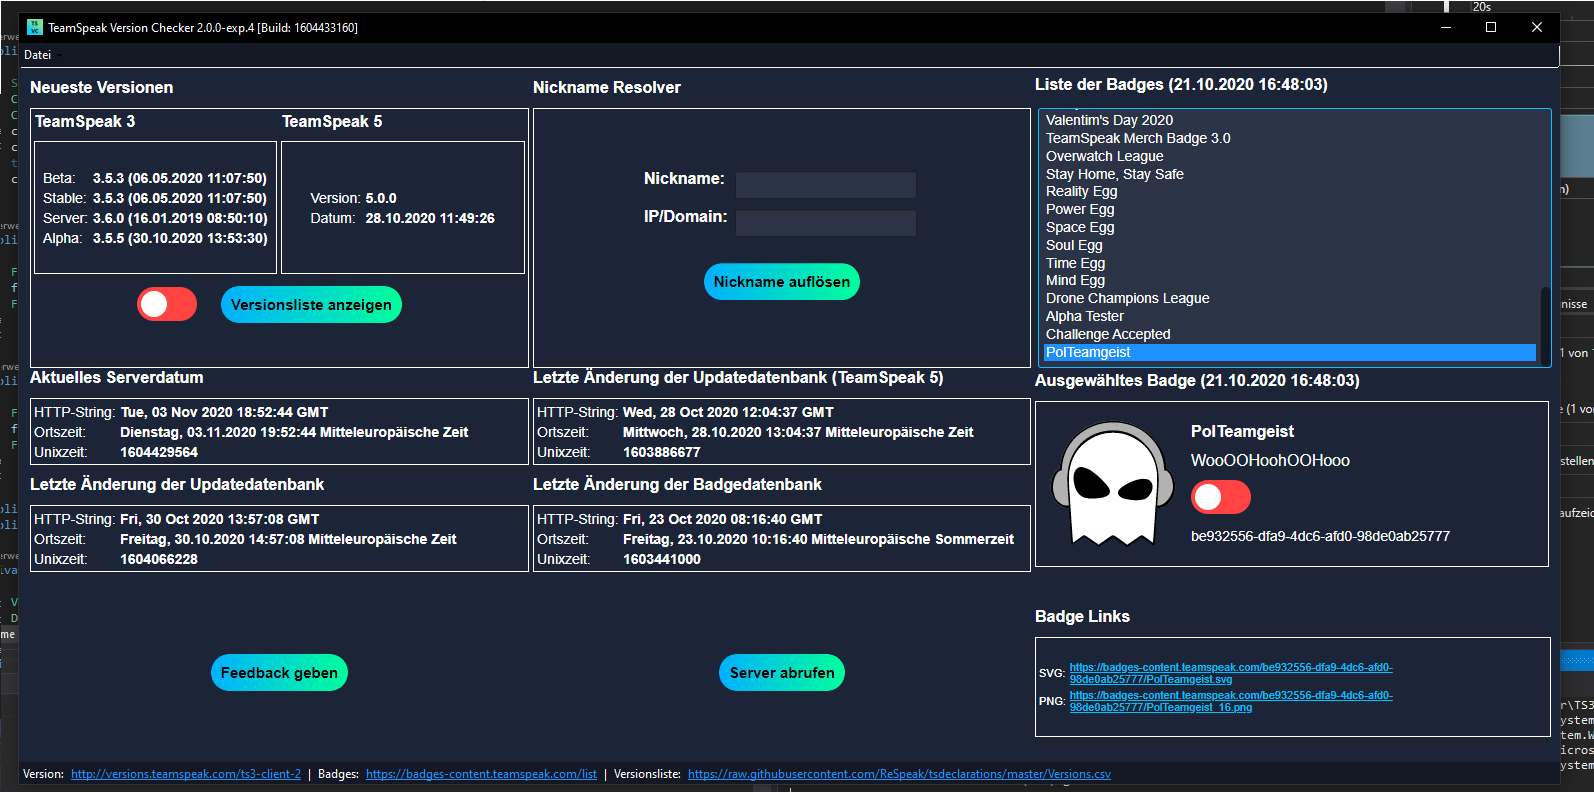Select highlighted PolTeamgeist list entry
Screen dimensions: 1594x792
(x=1289, y=352)
